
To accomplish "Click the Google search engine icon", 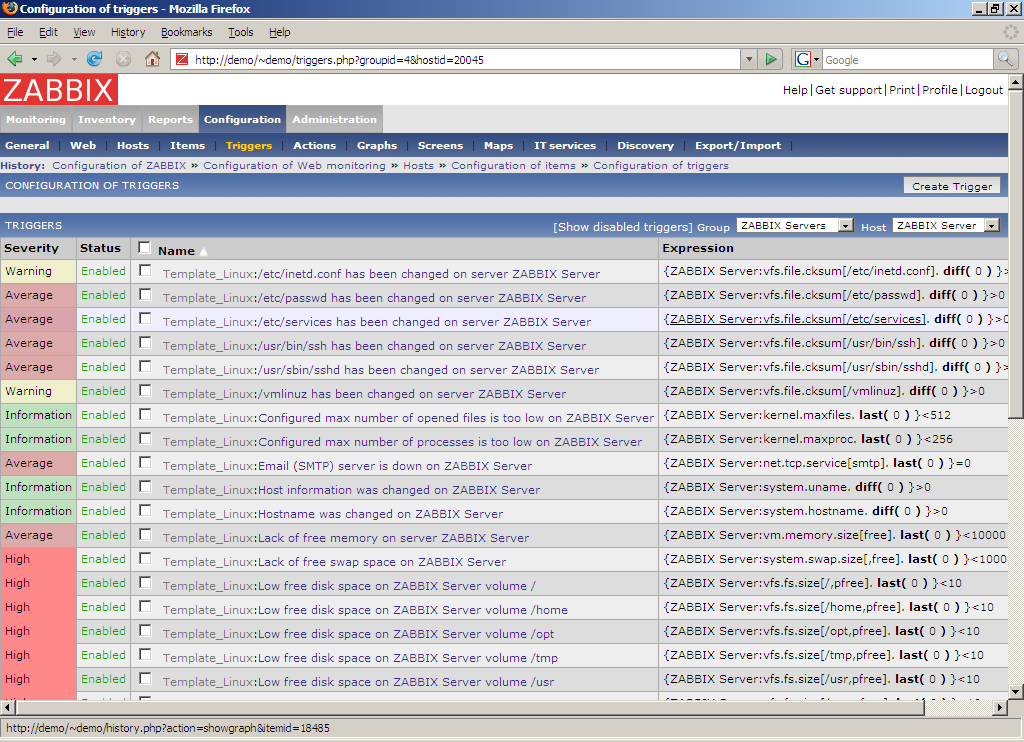I will coord(803,59).
